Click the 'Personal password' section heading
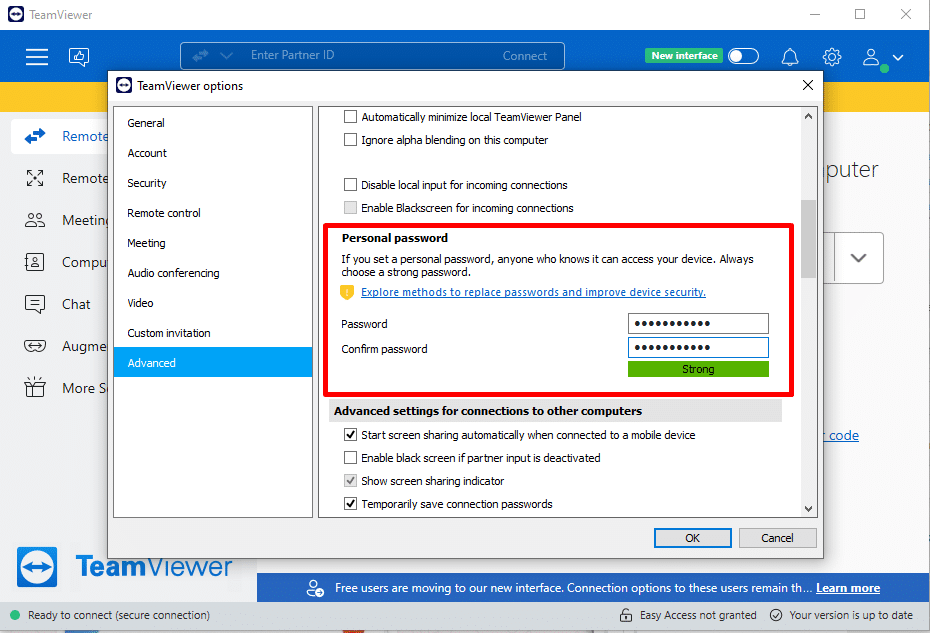The image size is (930, 633). coord(394,238)
